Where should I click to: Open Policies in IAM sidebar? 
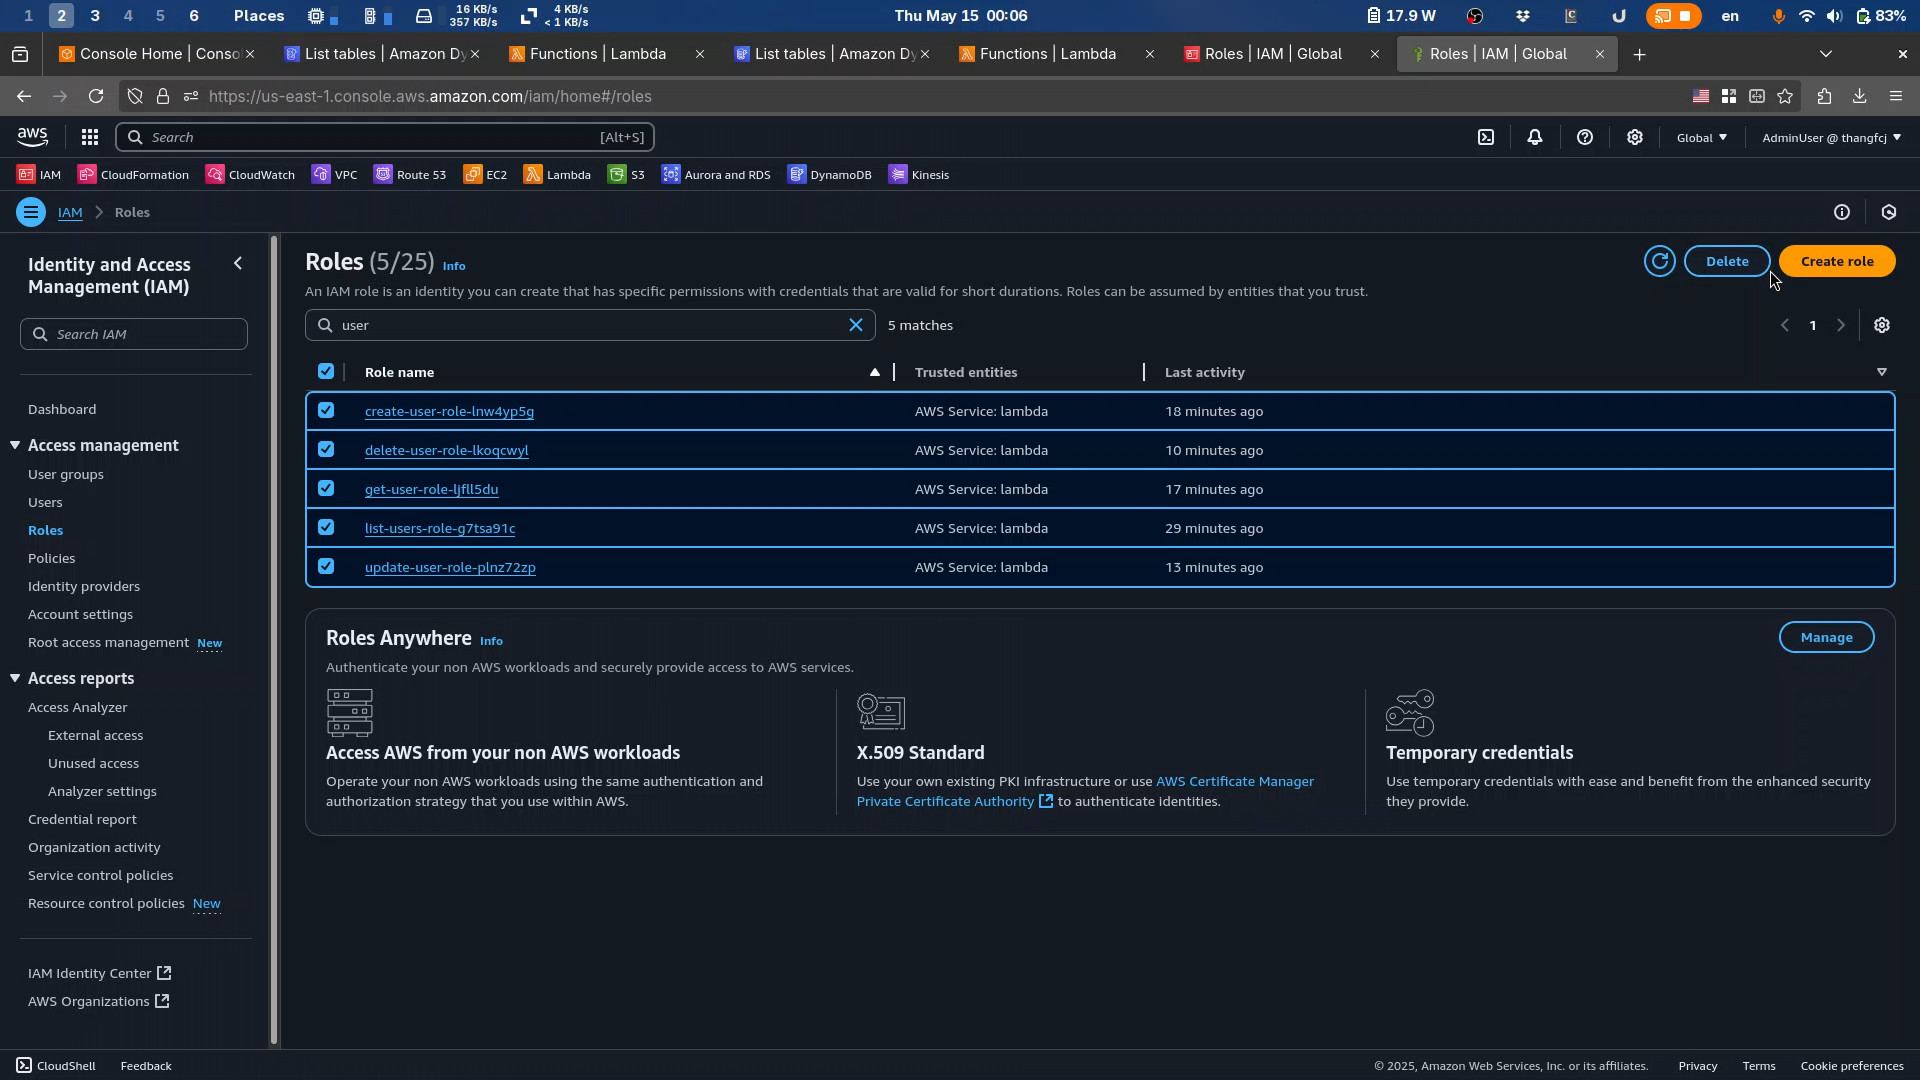(52, 558)
